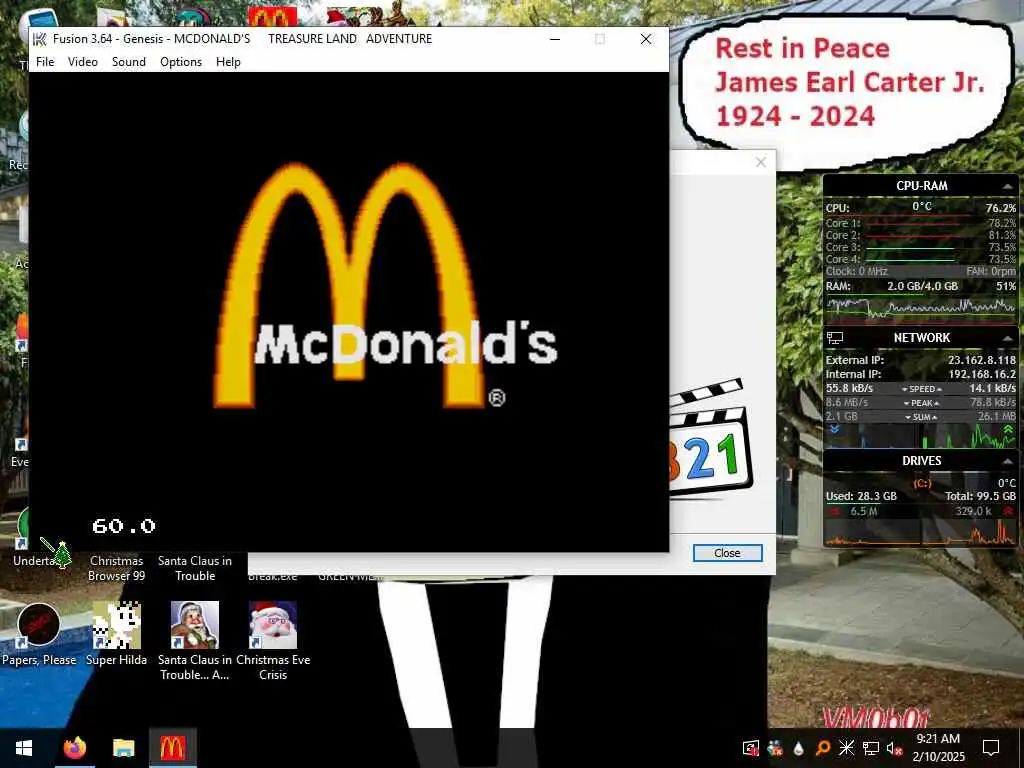Screen dimensions: 1024x768
Task: Click the RAM usage graph in CPU-RAM widget
Action: tap(921, 309)
